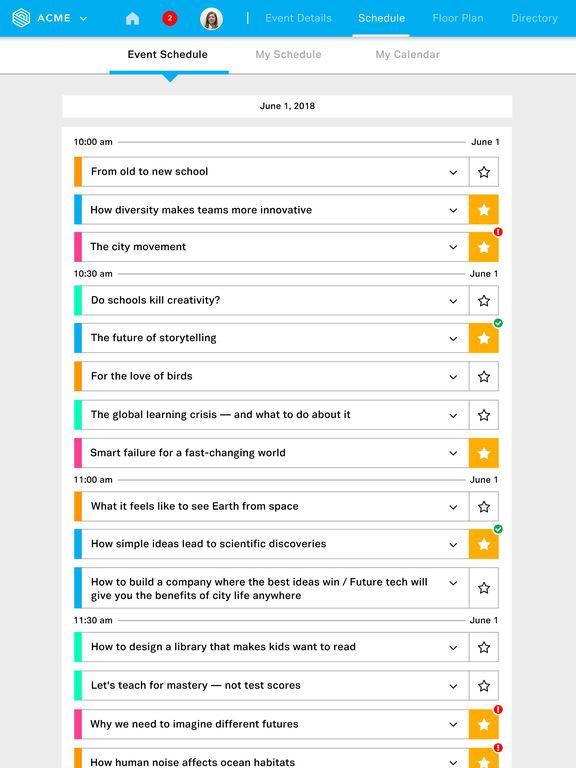Go to the Event Details page
The width and height of the screenshot is (576, 768).
tap(298, 18)
